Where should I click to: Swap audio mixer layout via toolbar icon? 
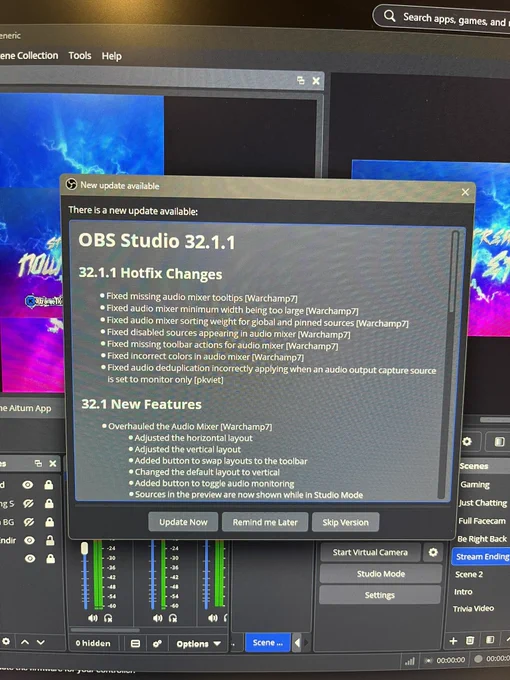click(135, 644)
